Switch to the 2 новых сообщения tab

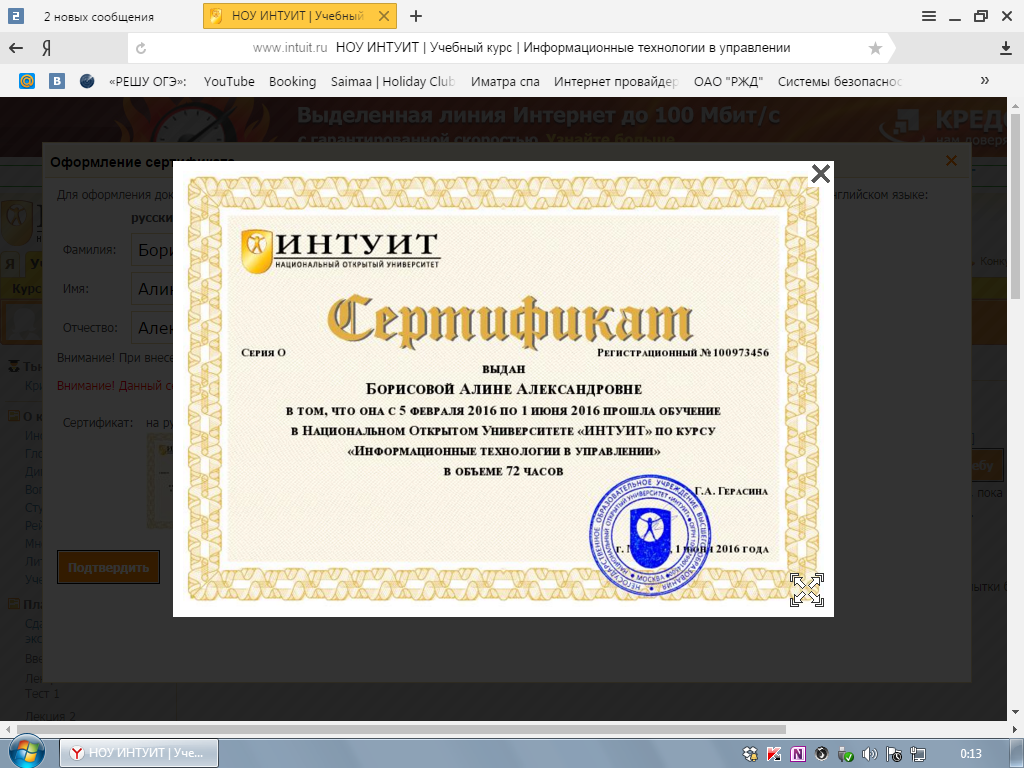coord(99,17)
